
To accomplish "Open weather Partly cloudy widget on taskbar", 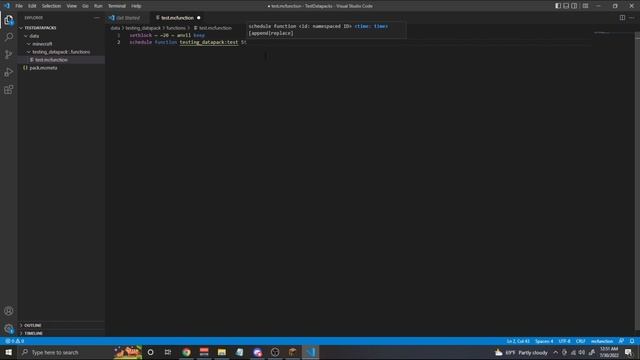I will coord(521,352).
